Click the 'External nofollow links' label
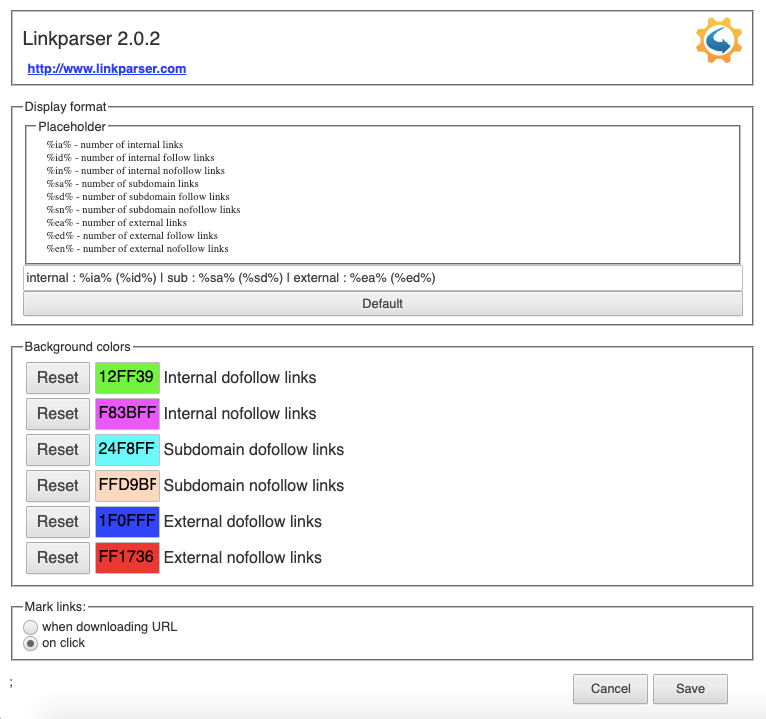 (243, 558)
